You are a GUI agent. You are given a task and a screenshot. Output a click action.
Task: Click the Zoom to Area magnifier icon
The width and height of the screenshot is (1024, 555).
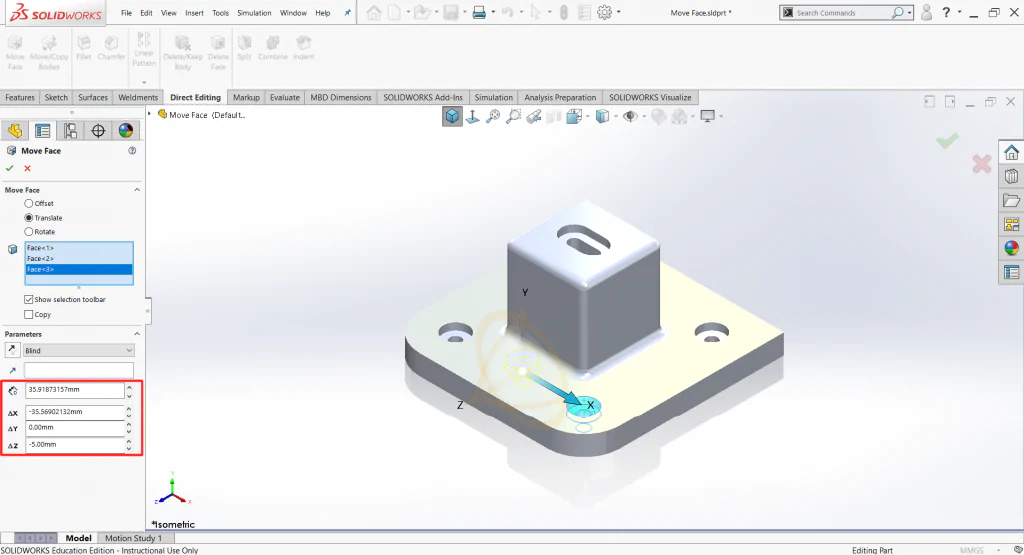coord(514,116)
